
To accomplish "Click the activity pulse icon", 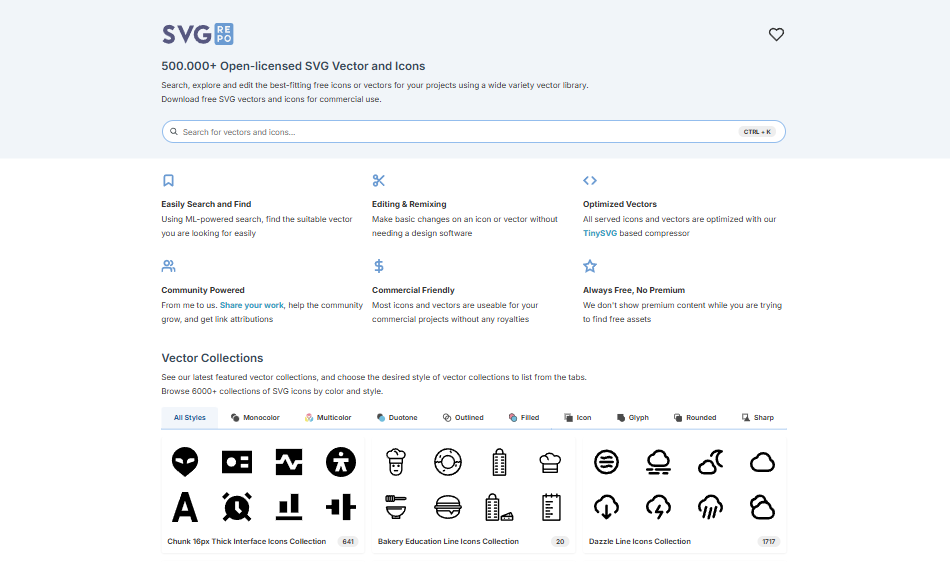I will [289, 462].
